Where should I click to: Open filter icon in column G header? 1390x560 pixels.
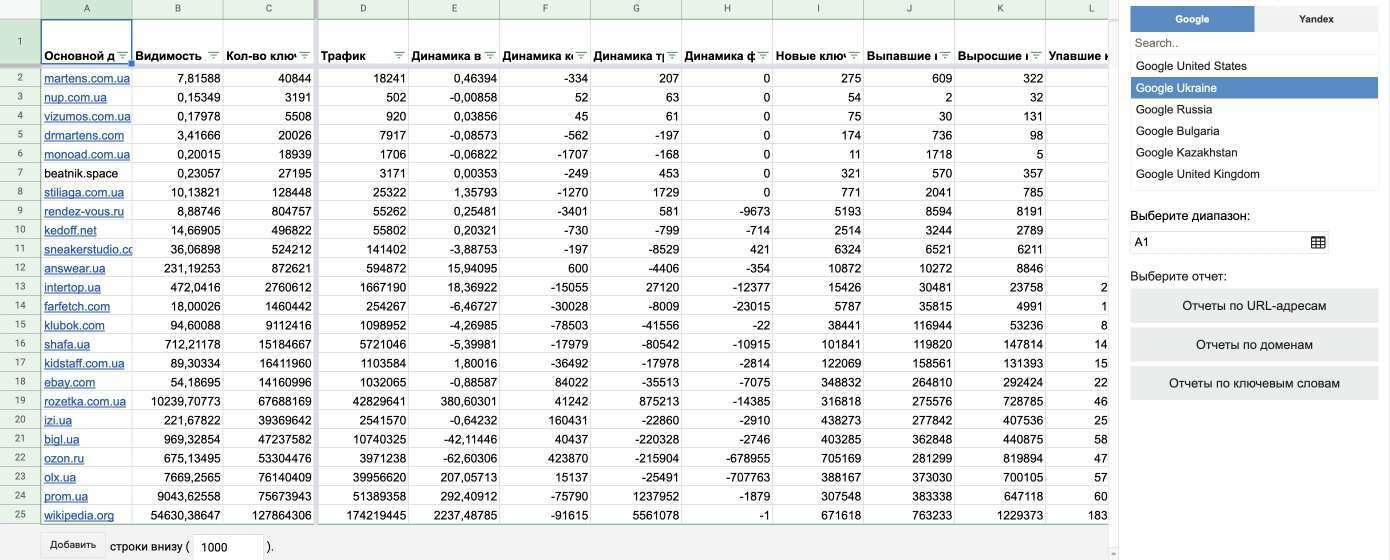tap(672, 56)
